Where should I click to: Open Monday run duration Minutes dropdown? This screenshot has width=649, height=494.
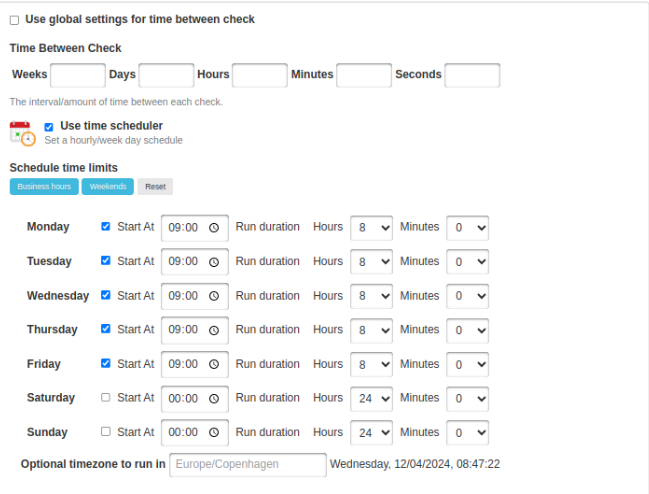pyautogui.click(x=467, y=228)
